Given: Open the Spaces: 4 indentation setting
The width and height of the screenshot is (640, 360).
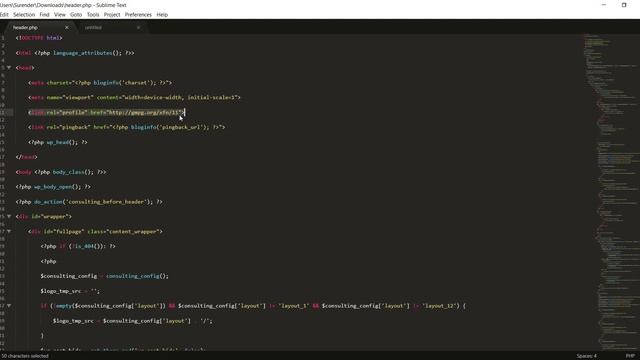Looking at the screenshot, I should [x=587, y=356].
